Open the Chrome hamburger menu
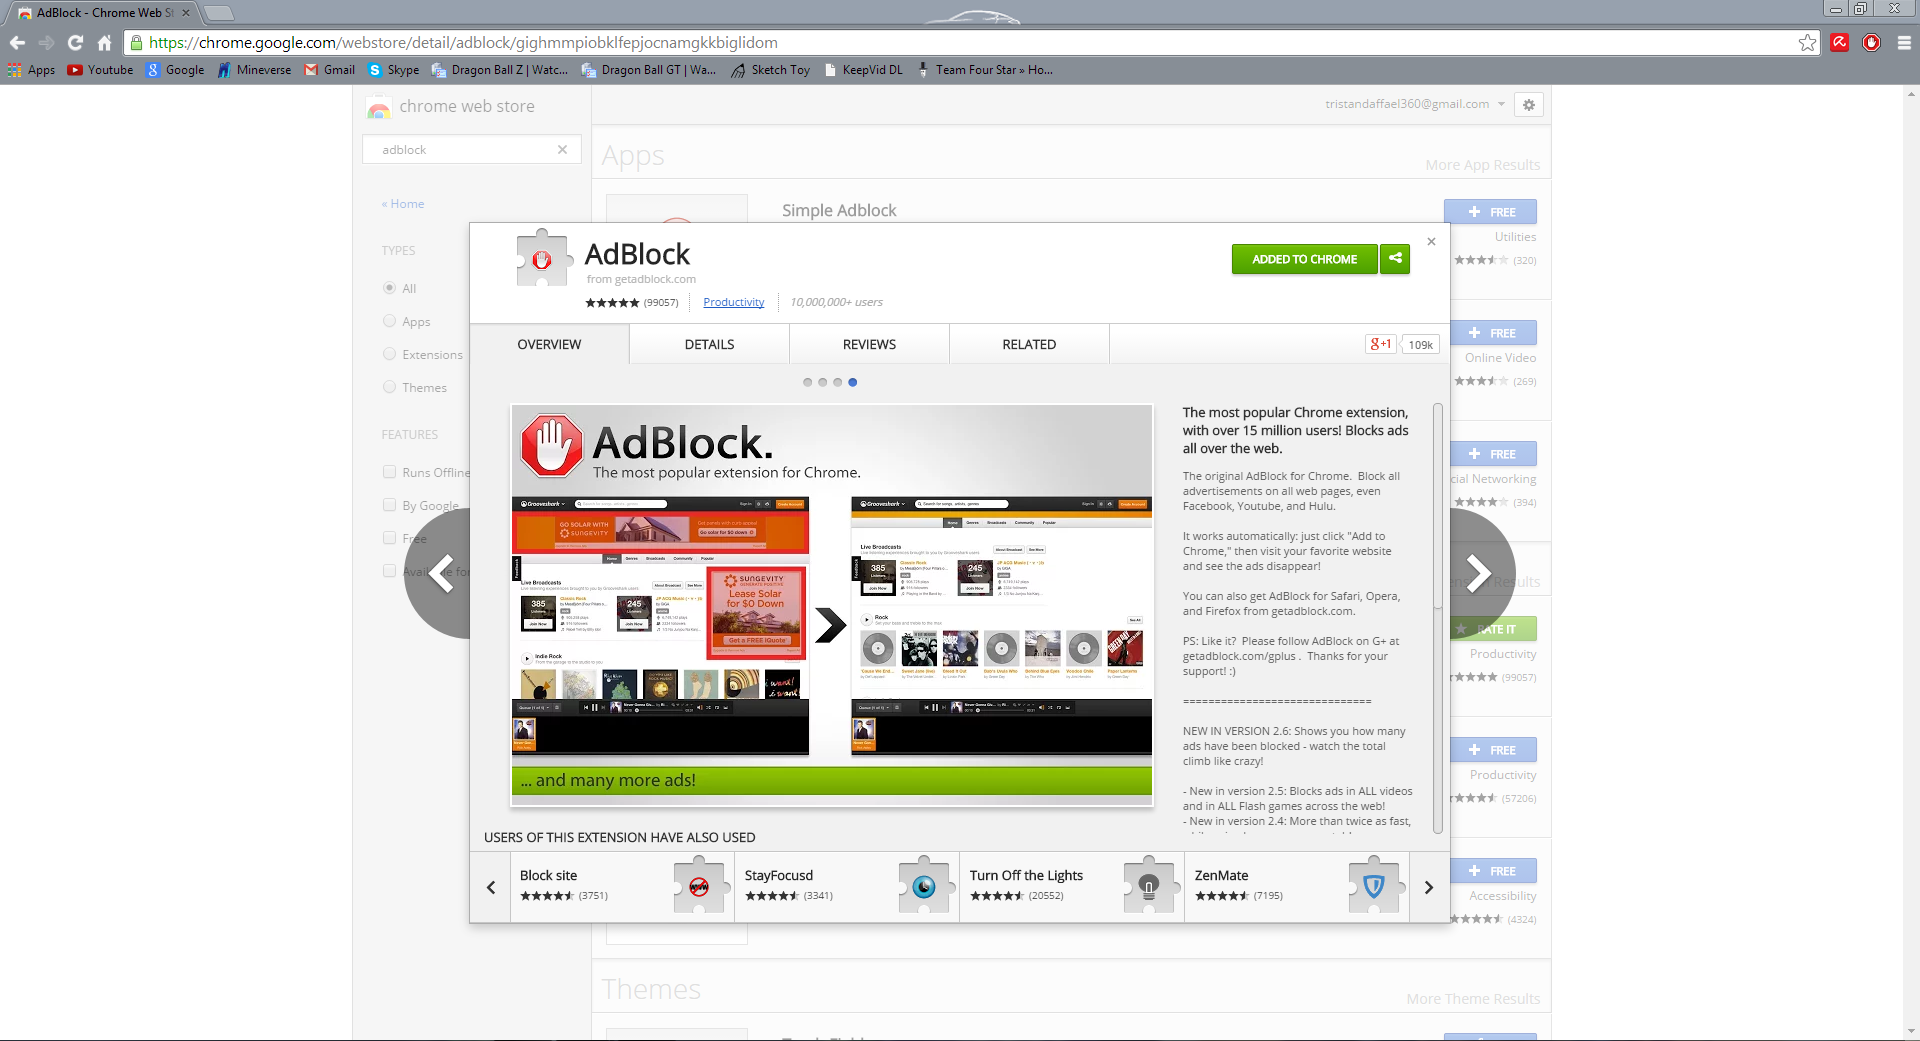The width and height of the screenshot is (1920, 1041). pos(1904,43)
